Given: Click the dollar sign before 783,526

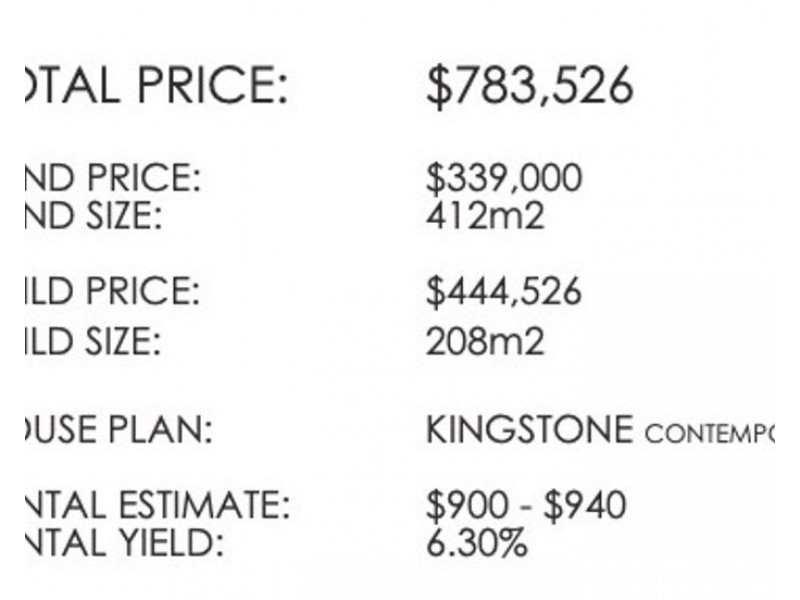Looking at the screenshot, I should coord(439,87).
